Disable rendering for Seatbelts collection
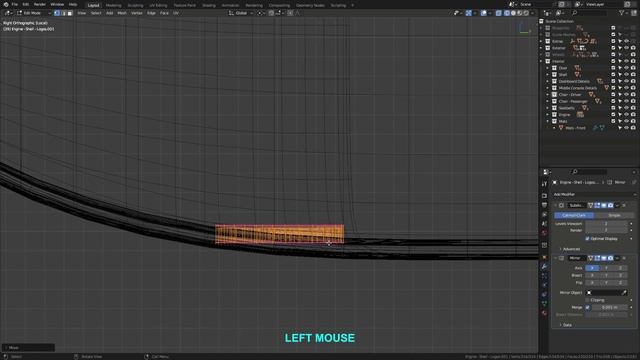This screenshot has height=360, width=640. pyautogui.click(x=633, y=108)
